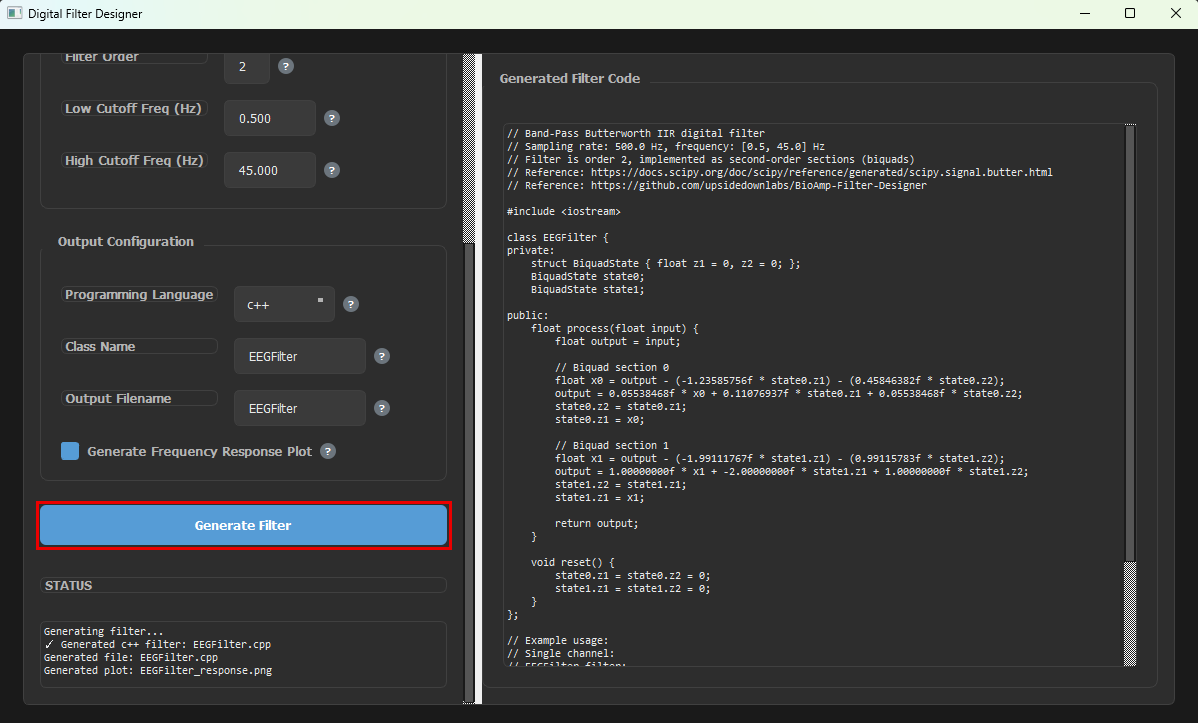The width and height of the screenshot is (1198, 723).
Task: Click the '// Biquad section 1' comment
Action: point(612,446)
